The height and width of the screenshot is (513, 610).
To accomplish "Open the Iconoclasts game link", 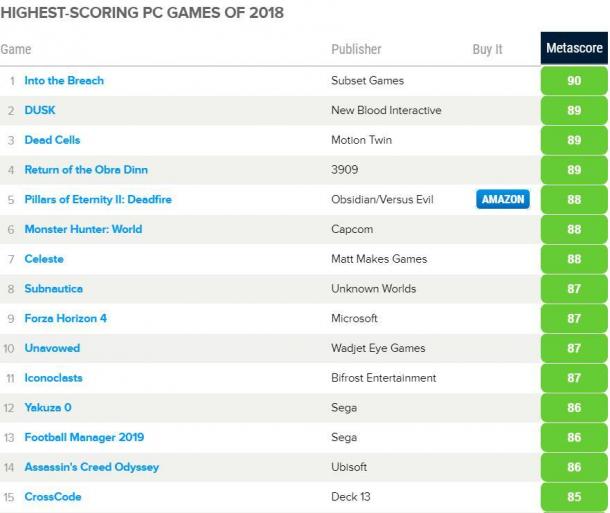I will point(53,378).
